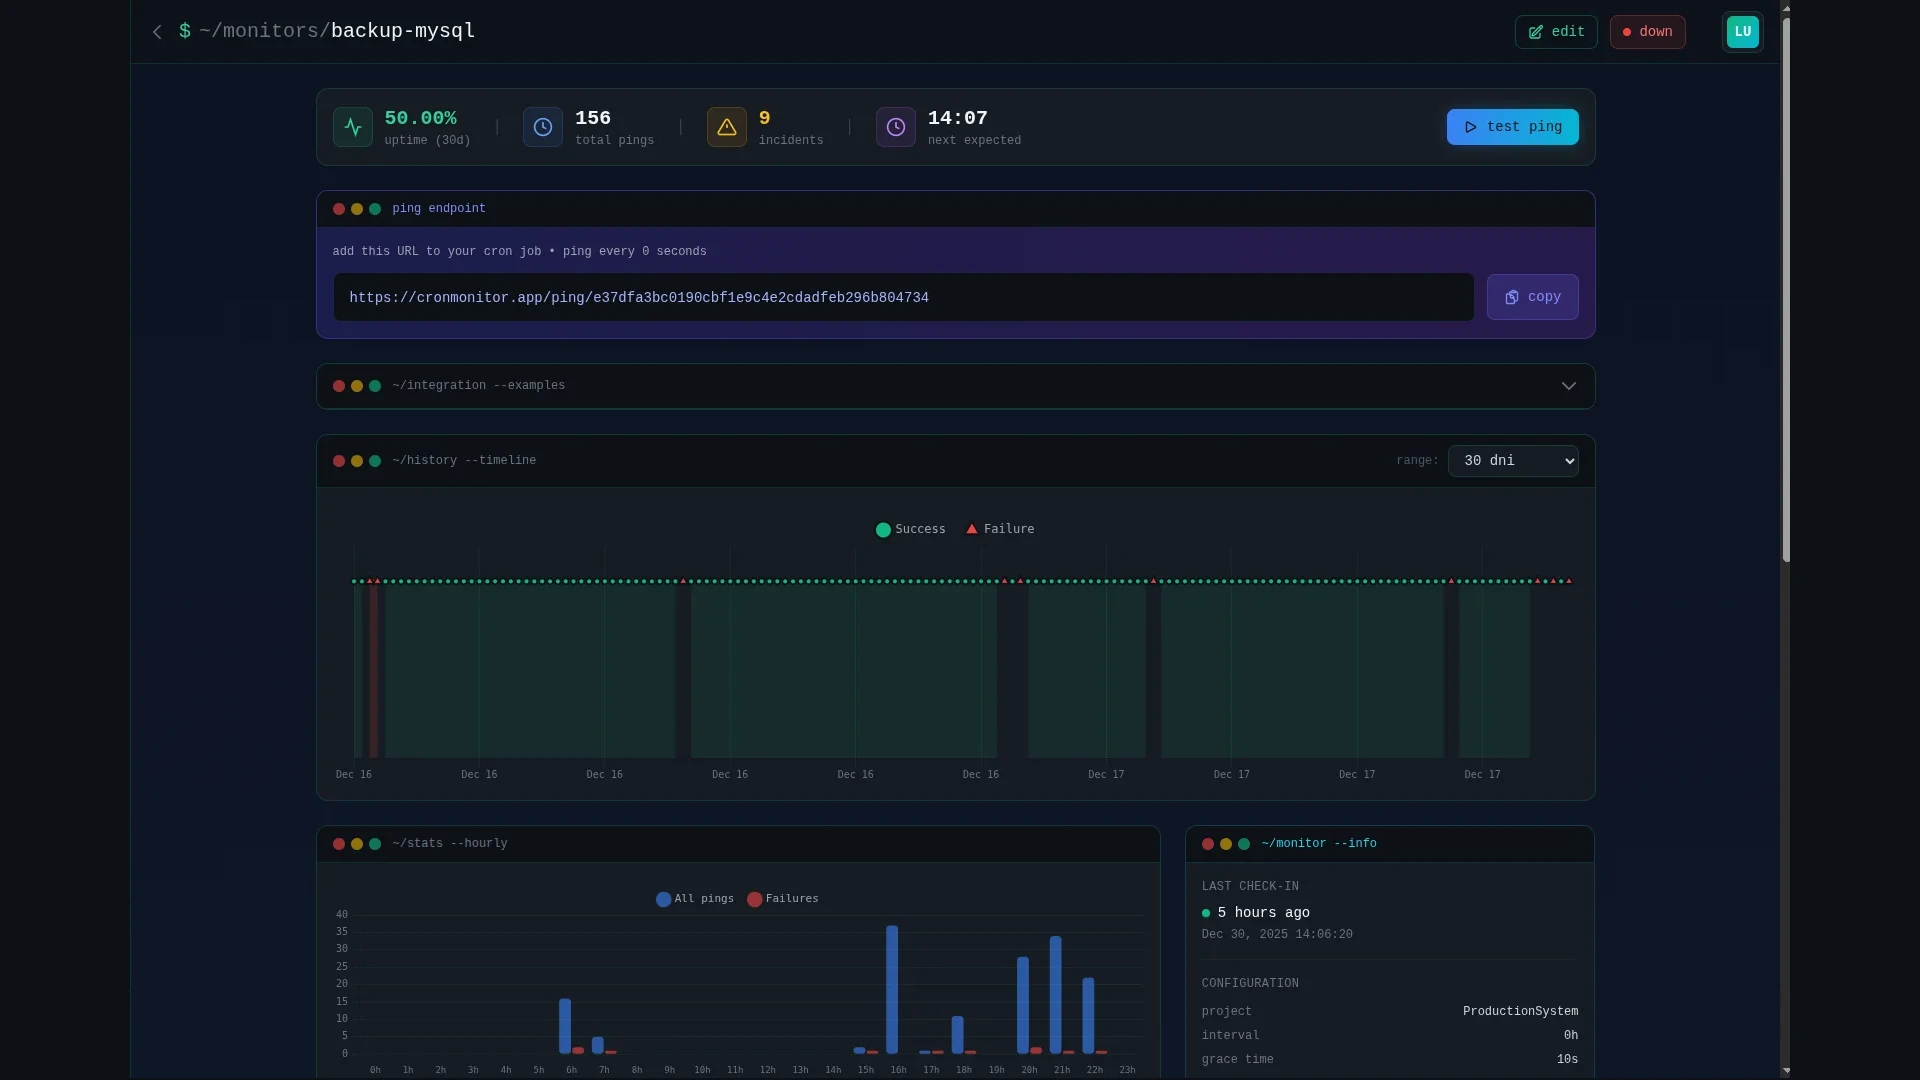Open the range dropdown showing 30 dni
The height and width of the screenshot is (1080, 1920).
(x=1512, y=461)
